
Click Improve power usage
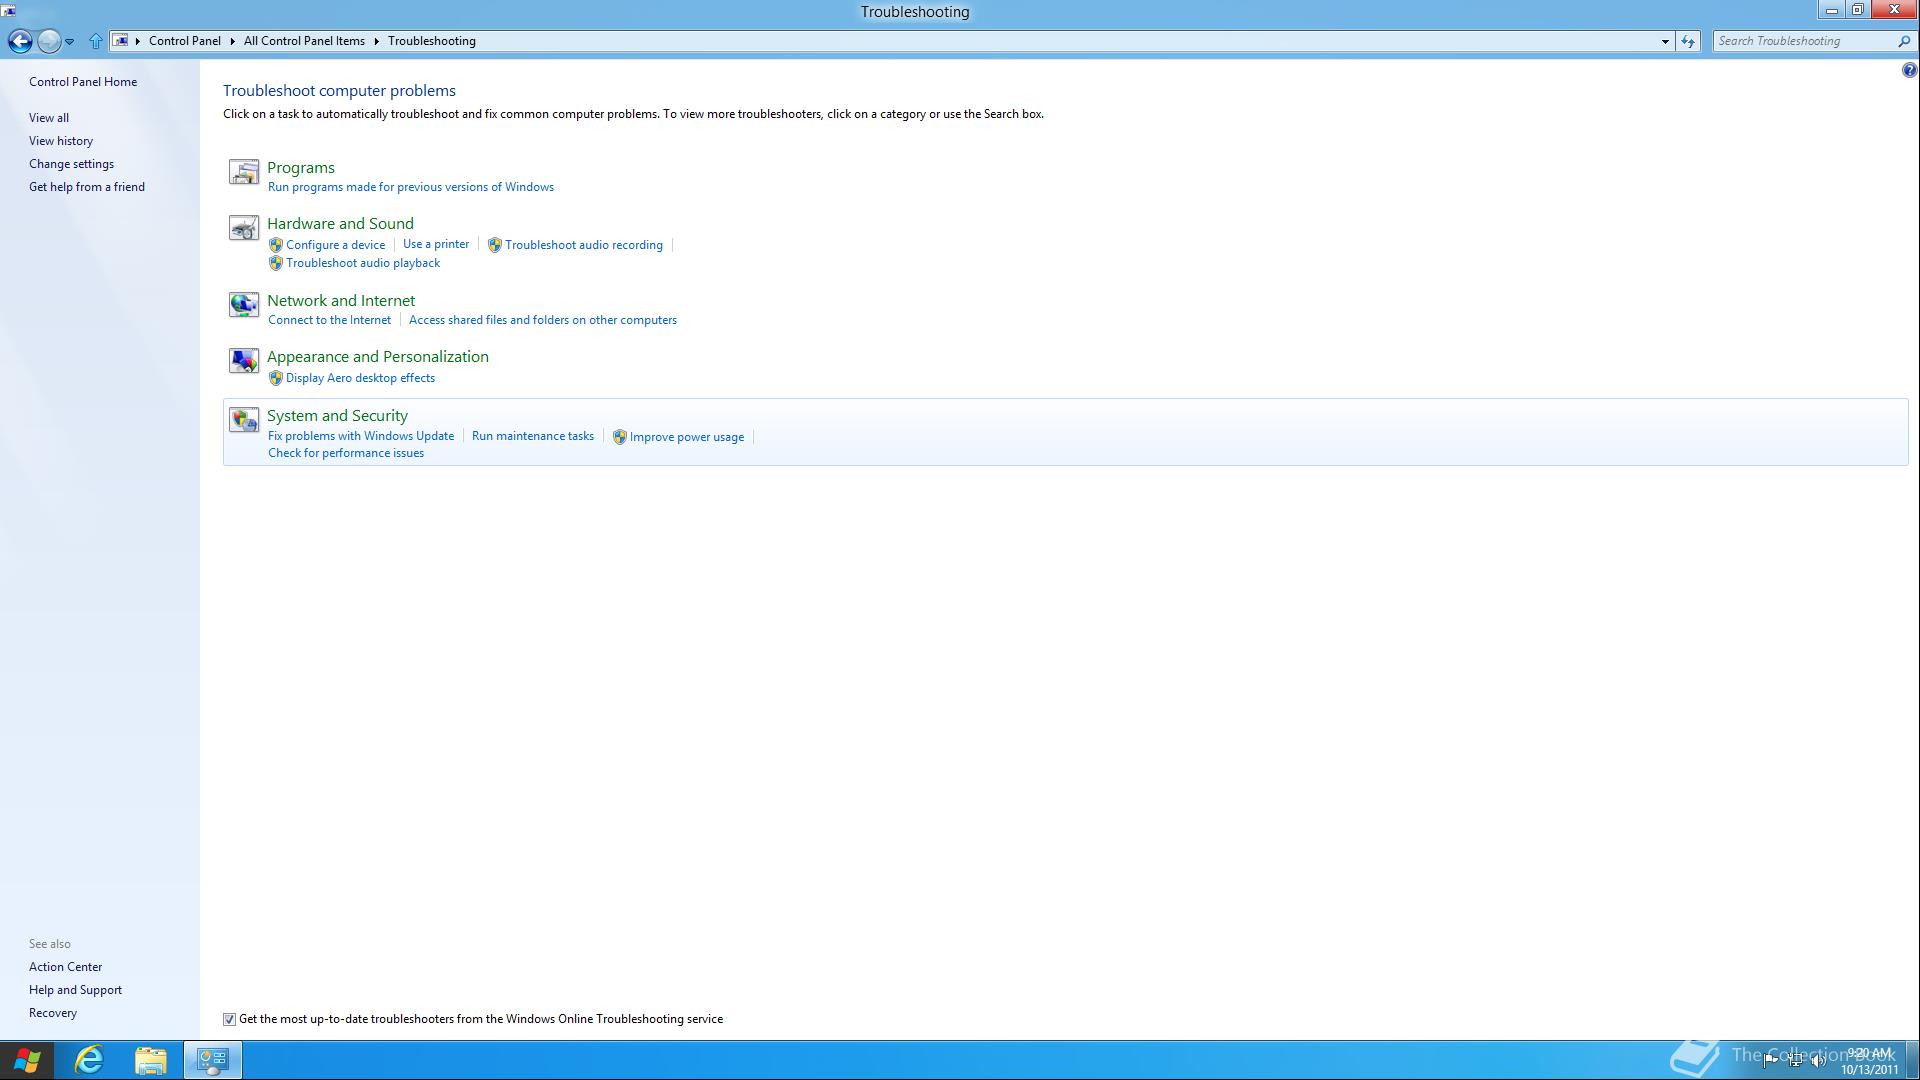point(687,437)
